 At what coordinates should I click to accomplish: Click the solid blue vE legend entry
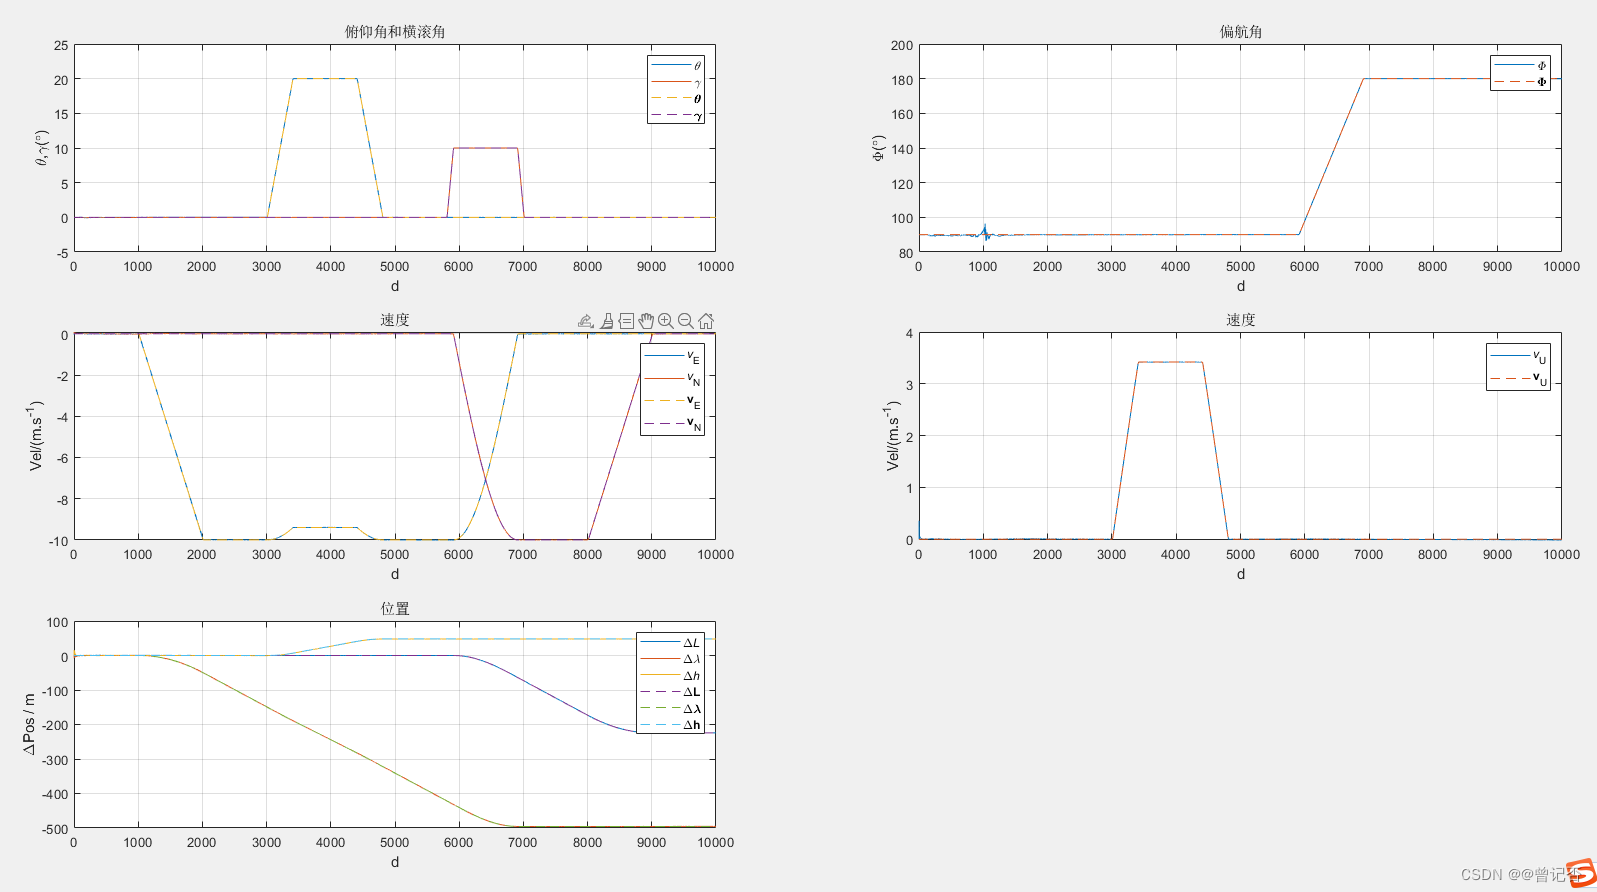click(x=672, y=357)
